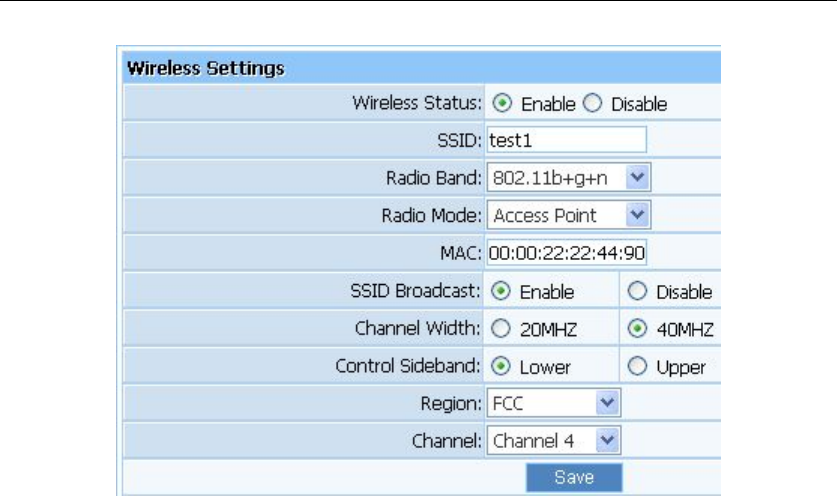Enable SSID Broadcast radio button
This screenshot has width=837, height=496.
tap(501, 291)
